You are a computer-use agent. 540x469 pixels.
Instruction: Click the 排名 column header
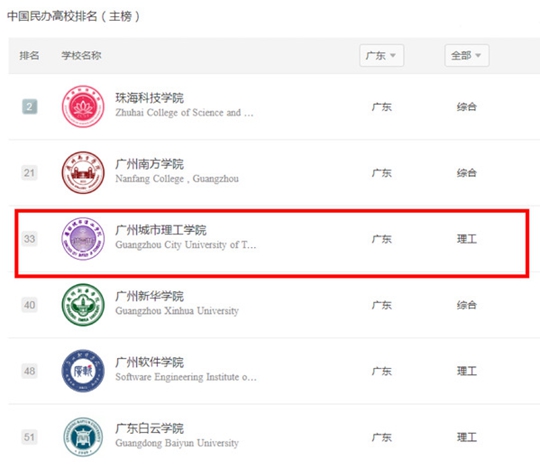tap(29, 55)
